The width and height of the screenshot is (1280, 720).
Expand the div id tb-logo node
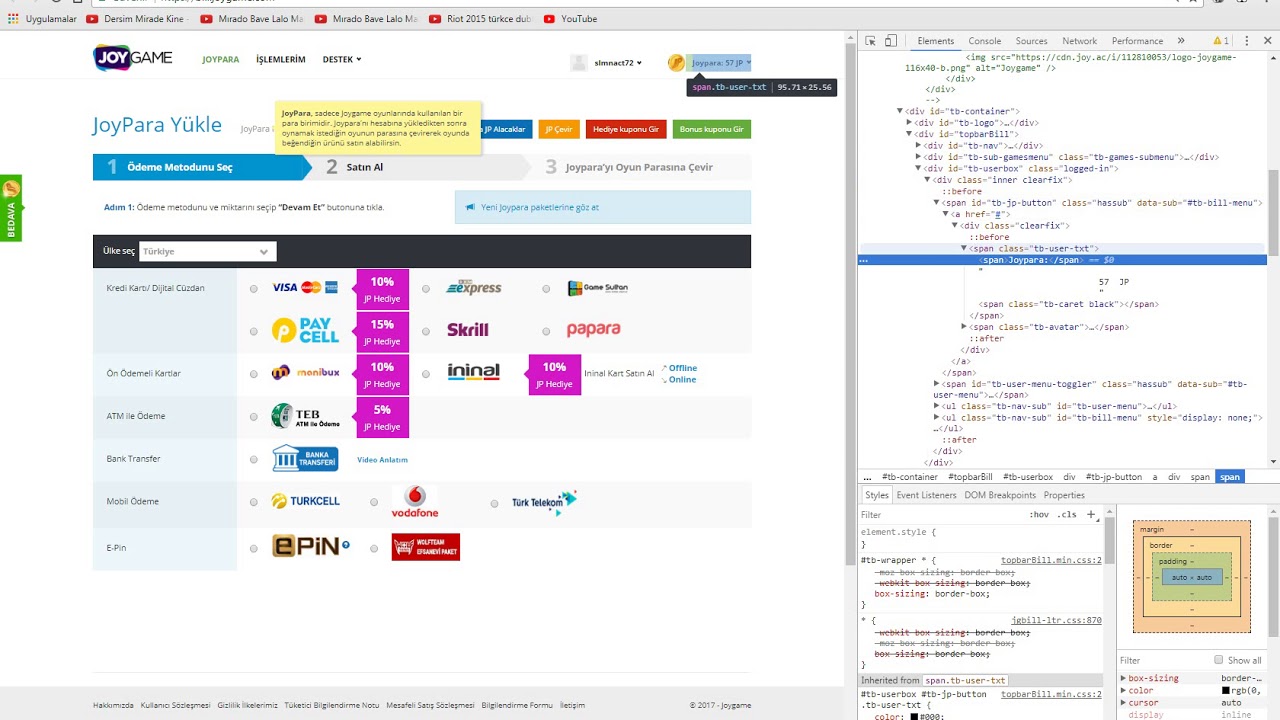[909, 122]
